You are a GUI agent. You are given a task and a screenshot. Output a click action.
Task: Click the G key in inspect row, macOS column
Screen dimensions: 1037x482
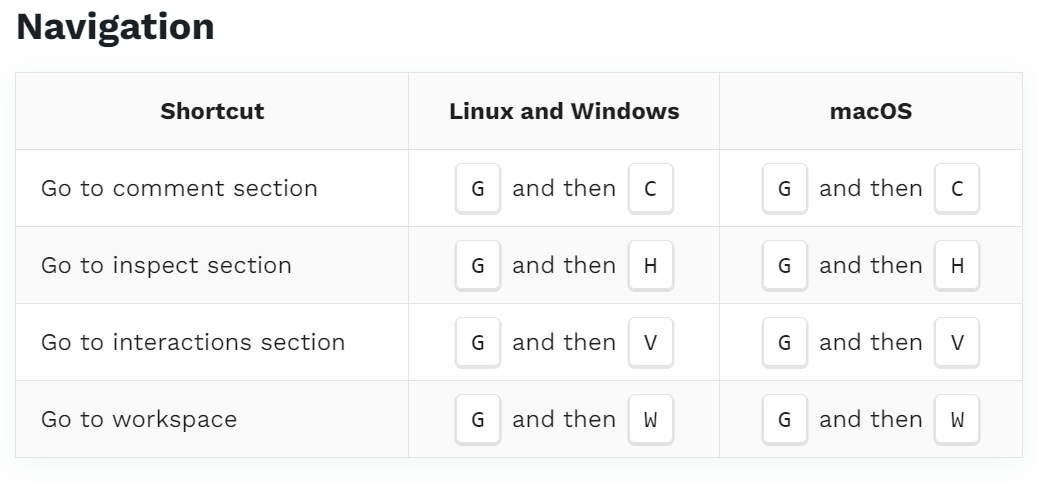(784, 266)
